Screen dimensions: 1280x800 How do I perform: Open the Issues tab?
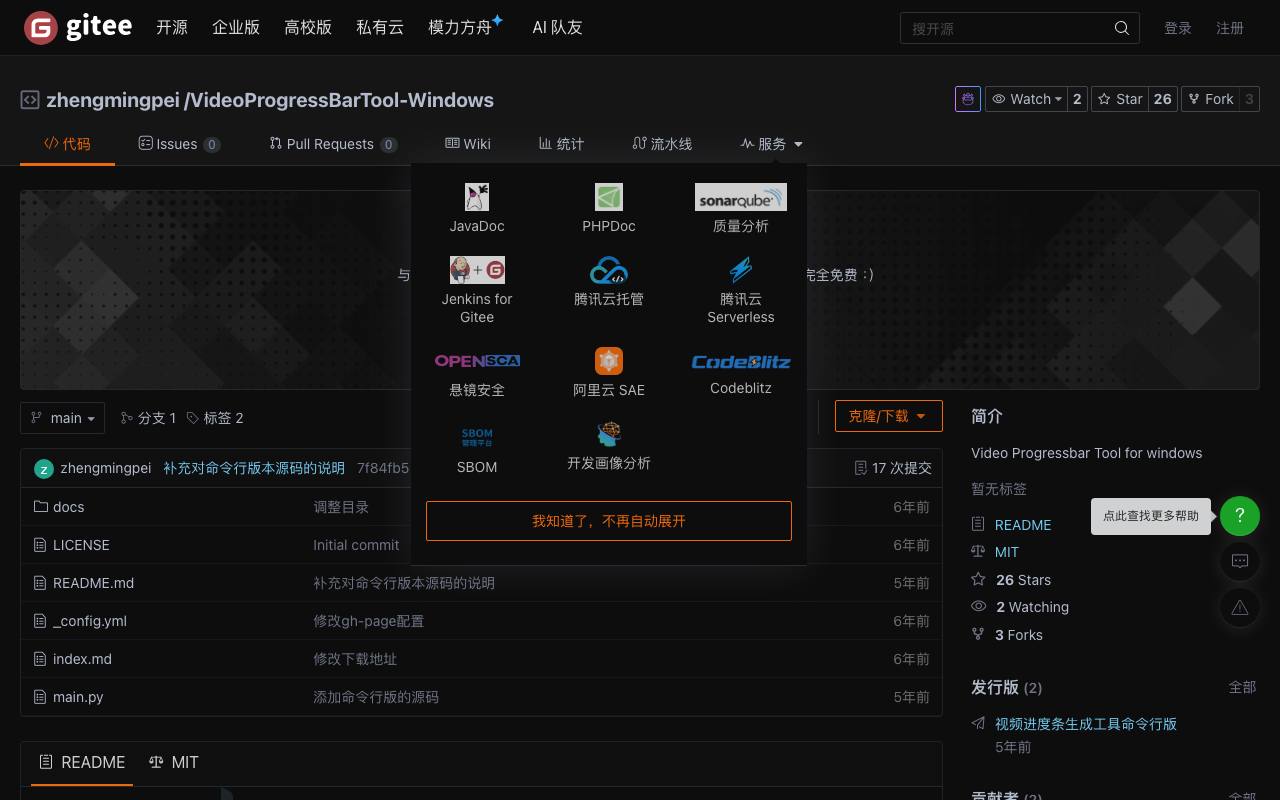[x=179, y=144]
